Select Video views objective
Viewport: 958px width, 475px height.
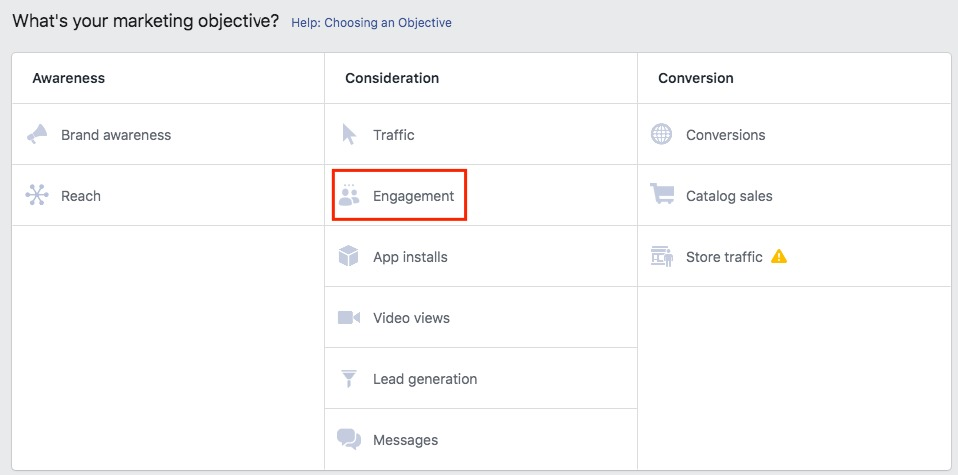(411, 318)
